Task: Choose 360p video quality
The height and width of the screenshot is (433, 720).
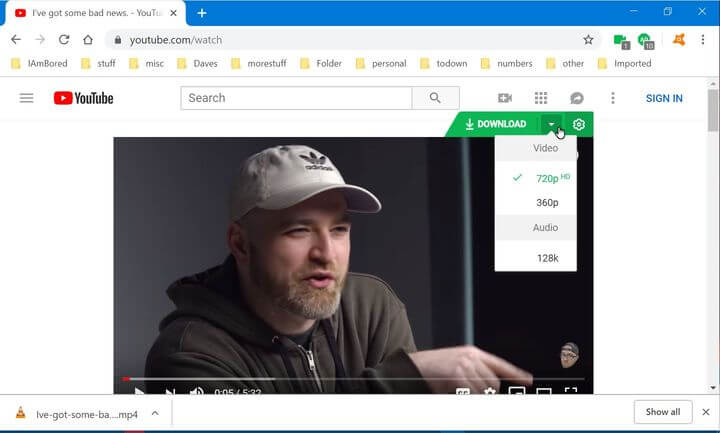Action: coord(536,202)
